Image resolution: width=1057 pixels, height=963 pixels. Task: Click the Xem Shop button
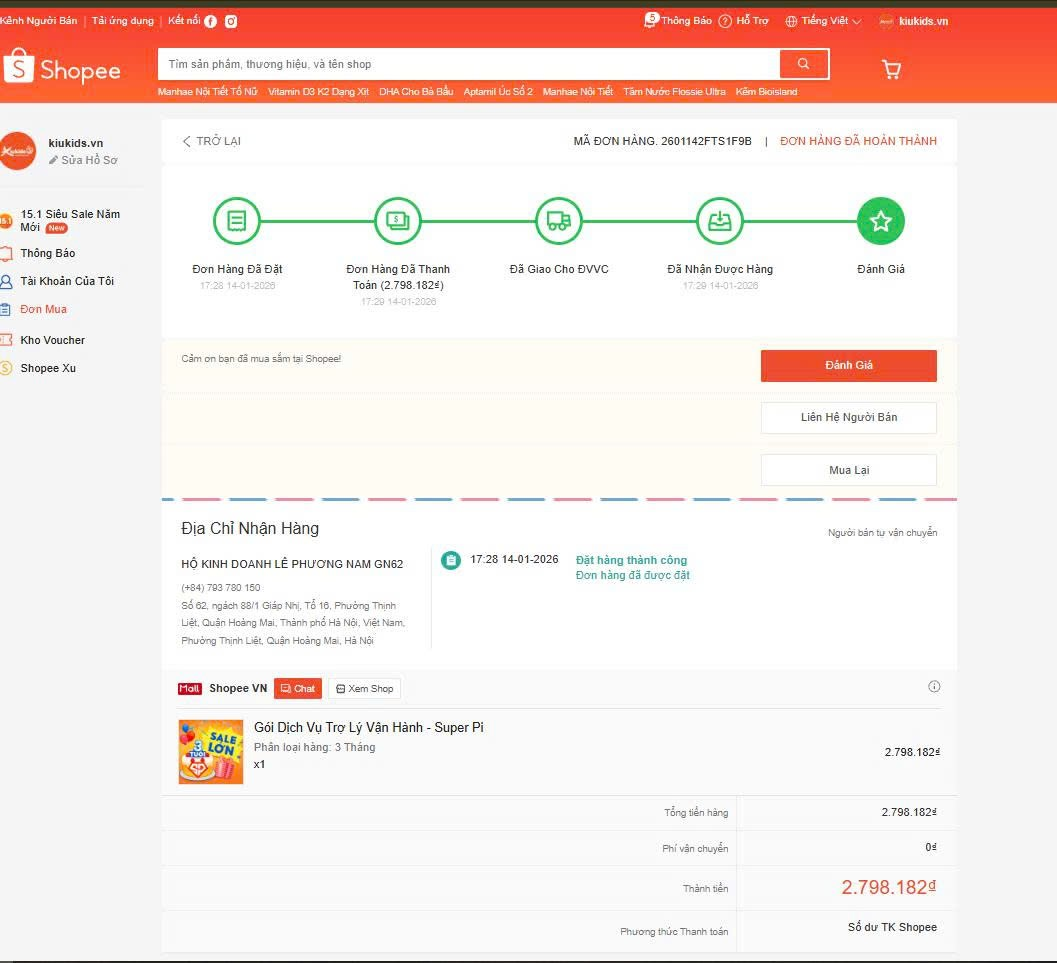click(365, 689)
